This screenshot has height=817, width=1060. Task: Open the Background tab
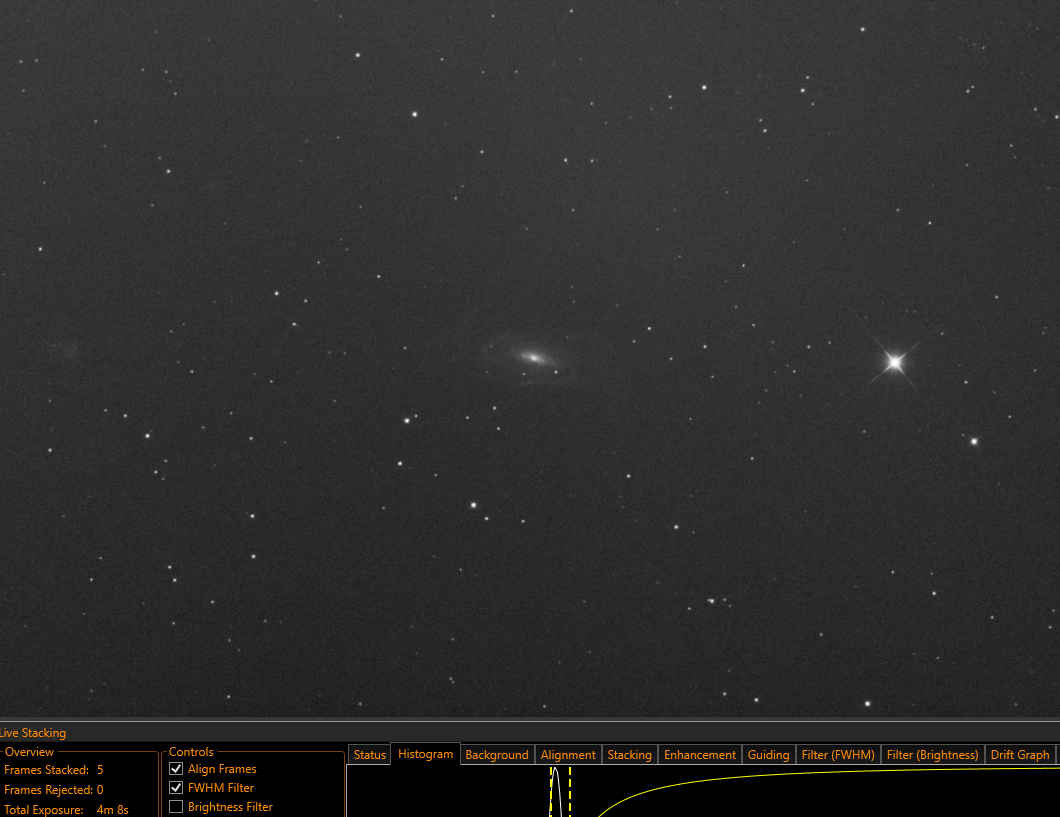497,754
